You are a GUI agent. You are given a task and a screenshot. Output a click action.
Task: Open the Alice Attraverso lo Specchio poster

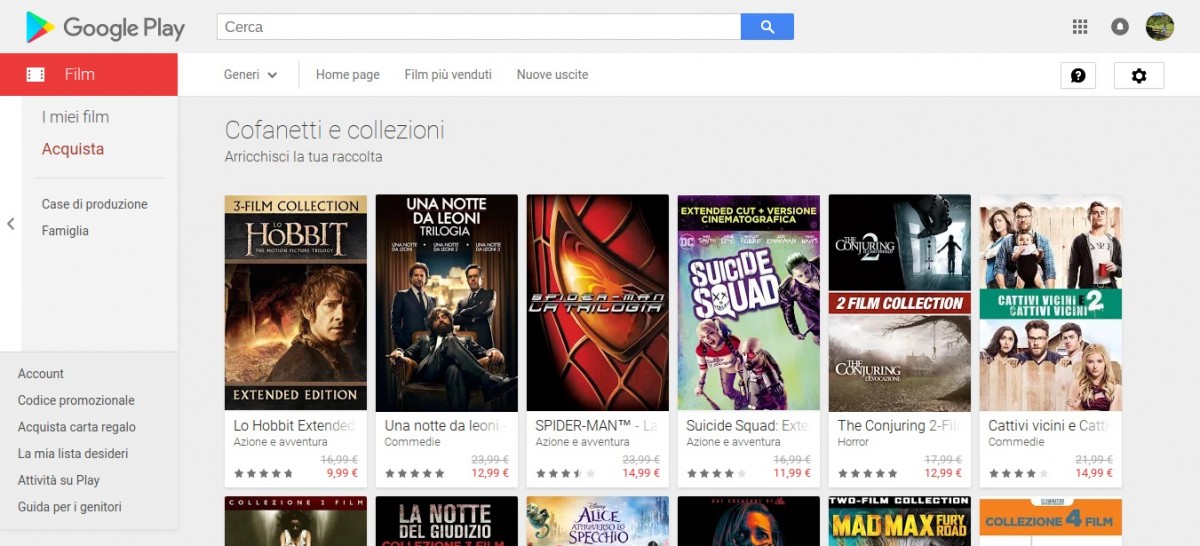[x=598, y=521]
